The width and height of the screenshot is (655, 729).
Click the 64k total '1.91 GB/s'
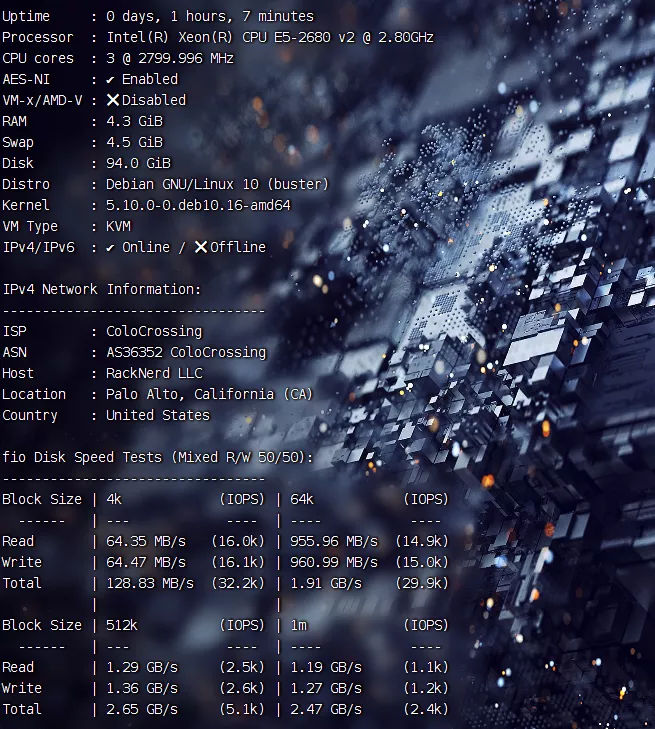326,583
